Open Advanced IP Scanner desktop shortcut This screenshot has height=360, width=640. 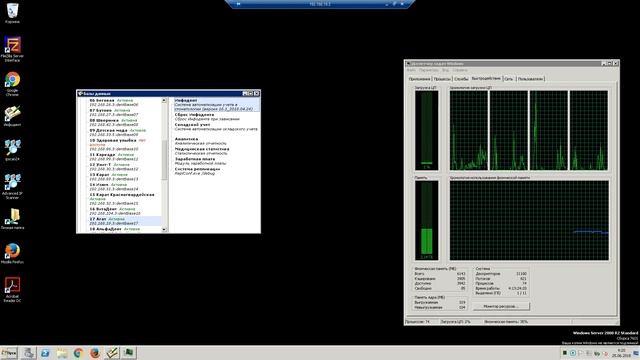tap(12, 186)
